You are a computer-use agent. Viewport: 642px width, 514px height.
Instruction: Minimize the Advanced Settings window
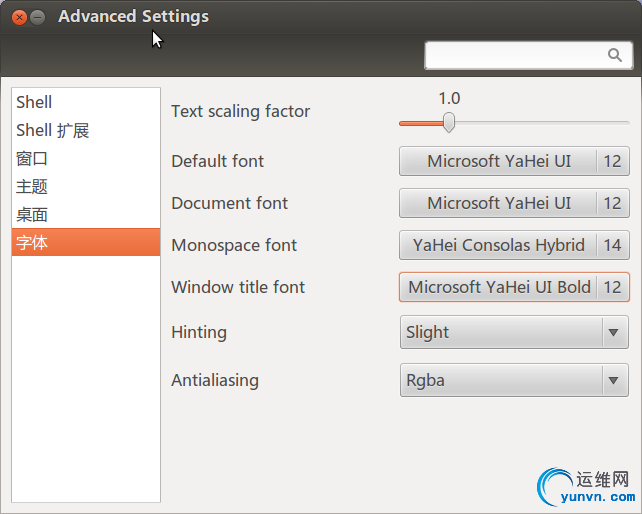tap(38, 17)
